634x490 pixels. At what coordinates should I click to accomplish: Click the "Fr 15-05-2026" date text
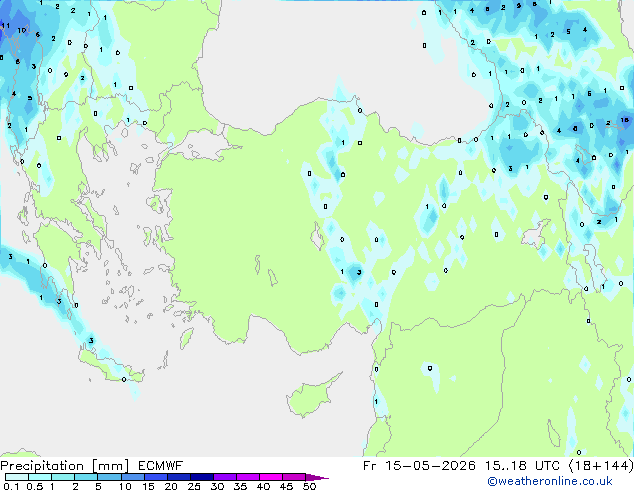(419, 466)
